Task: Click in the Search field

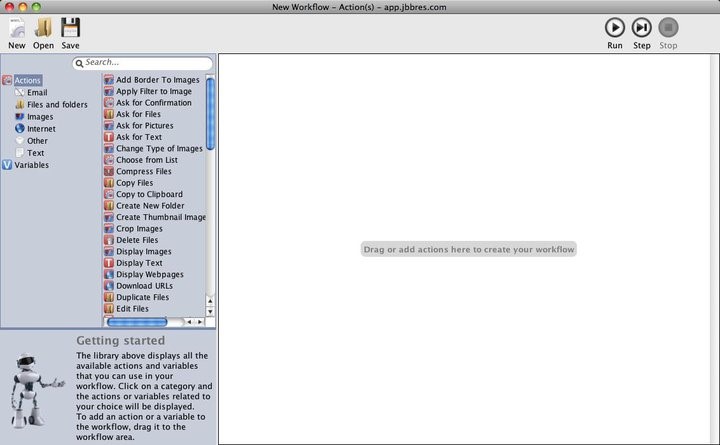Action: [x=145, y=63]
